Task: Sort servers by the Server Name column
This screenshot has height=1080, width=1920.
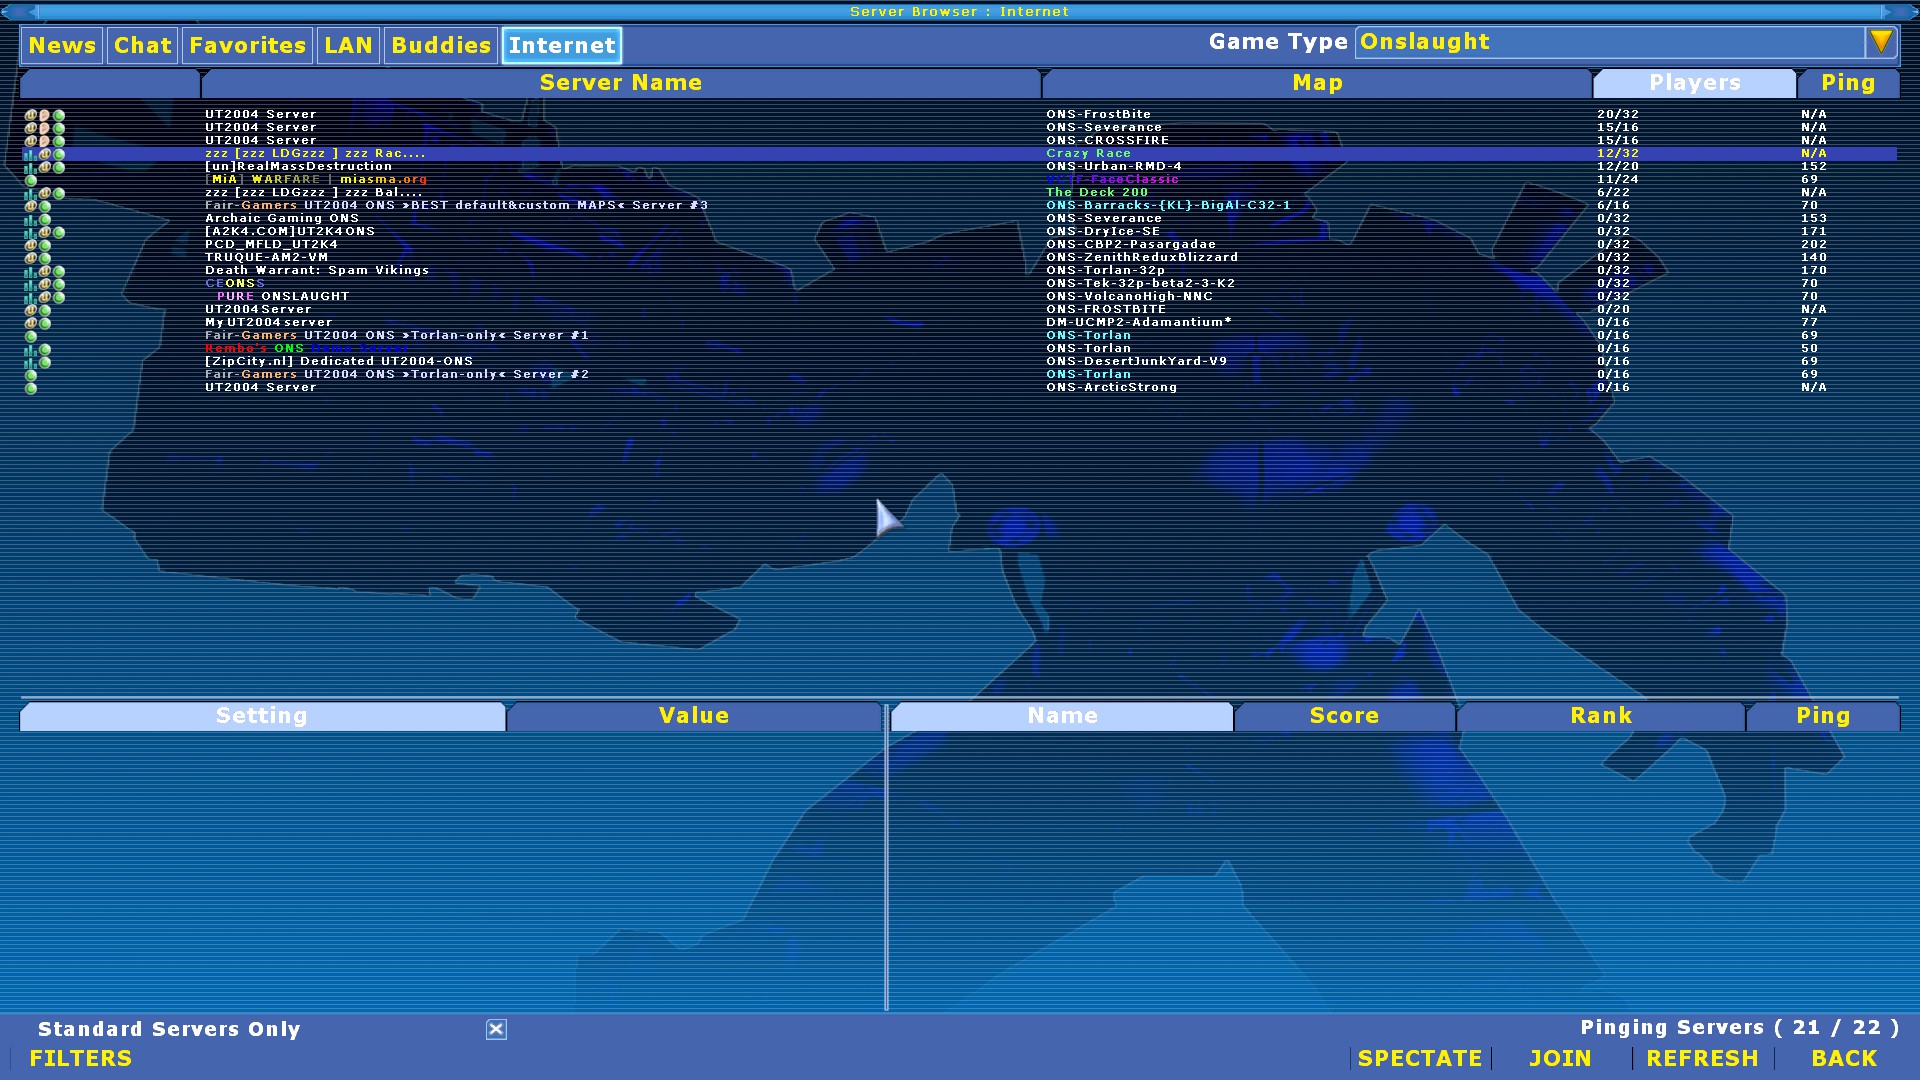Action: [x=621, y=83]
